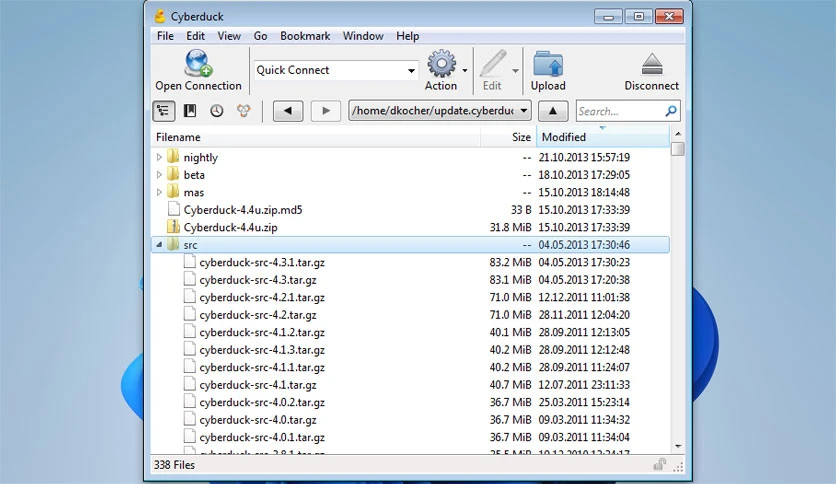Screen dimensions: 836x484
Task: Collapse the src folder
Action: (x=159, y=245)
